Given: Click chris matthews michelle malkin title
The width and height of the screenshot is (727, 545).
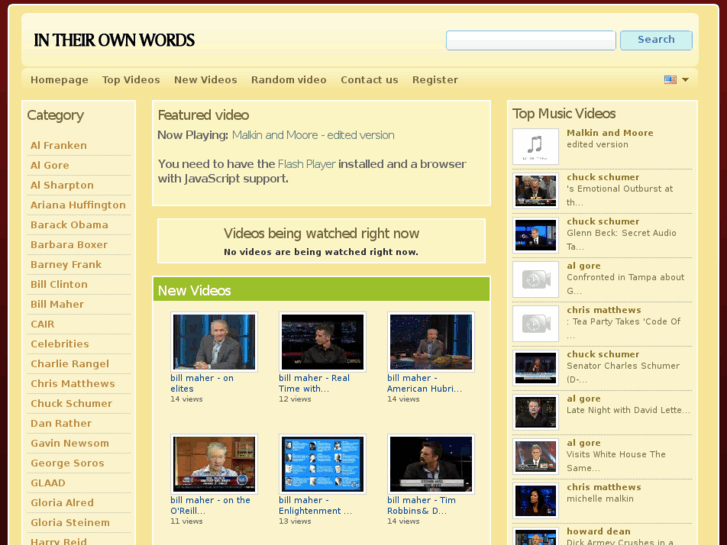Looking at the screenshot, I should [x=604, y=487].
